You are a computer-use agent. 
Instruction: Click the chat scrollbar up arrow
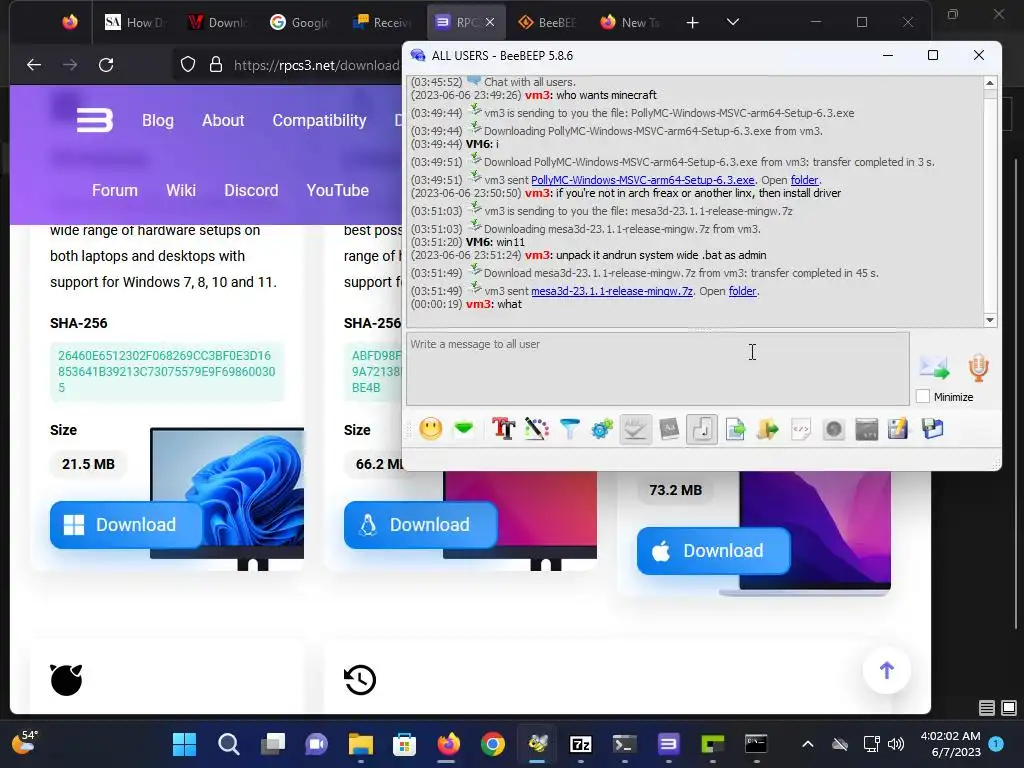pos(990,83)
